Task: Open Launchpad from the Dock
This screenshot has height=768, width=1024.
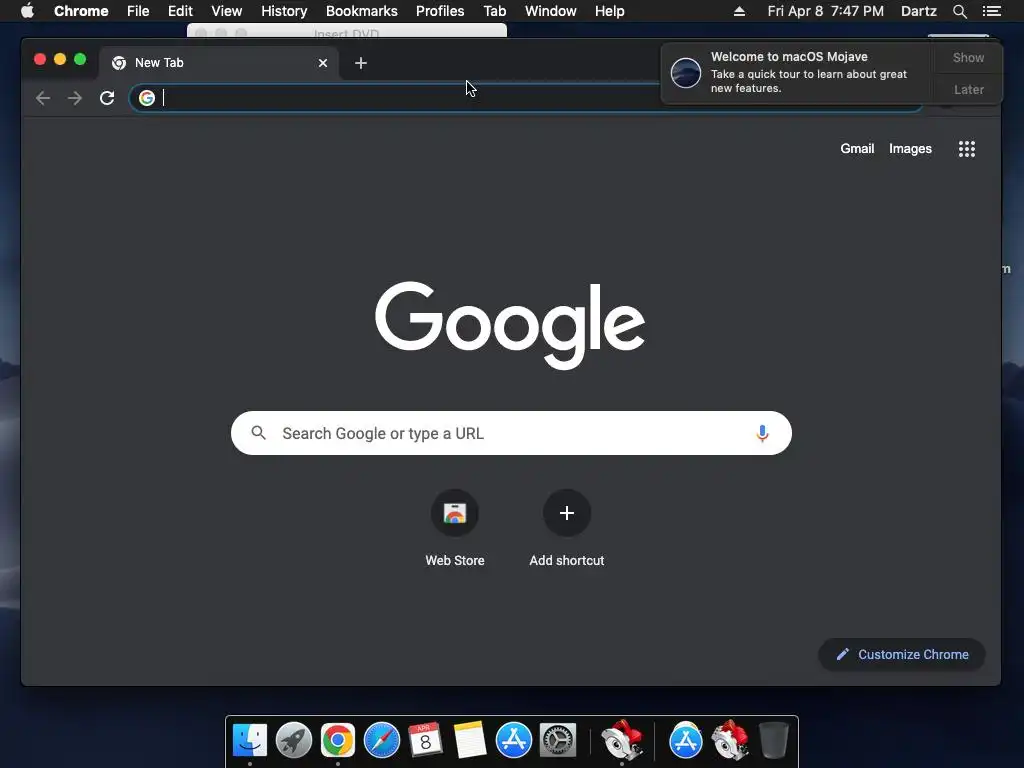Action: 293,741
